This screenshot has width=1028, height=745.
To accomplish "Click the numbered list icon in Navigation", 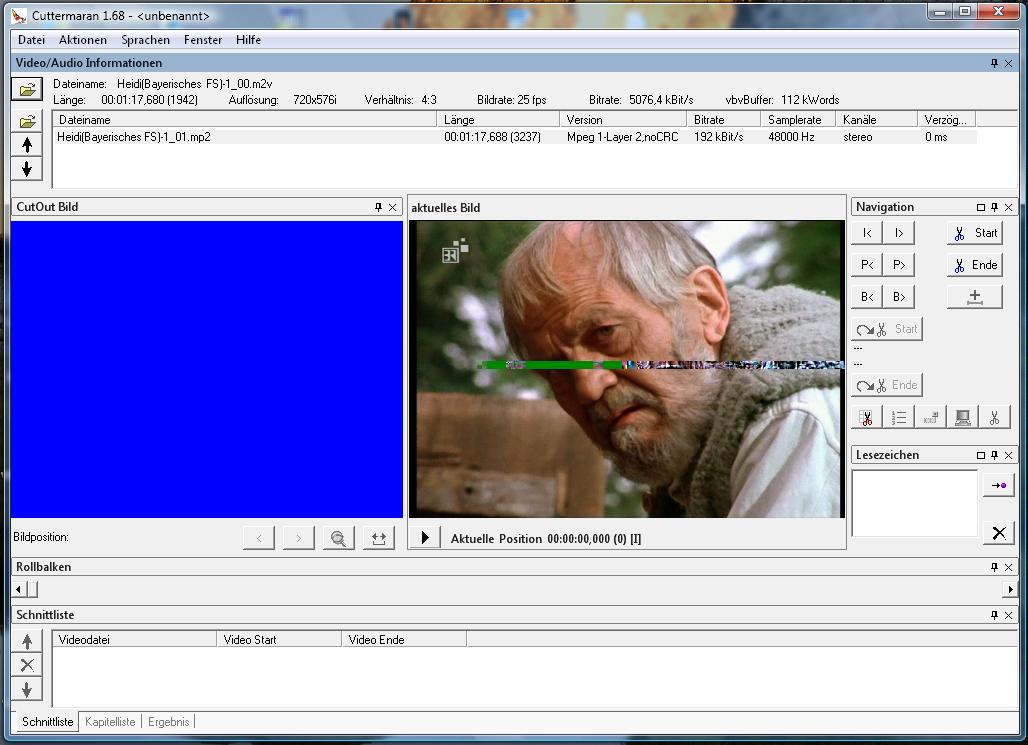I will pyautogui.click(x=899, y=417).
